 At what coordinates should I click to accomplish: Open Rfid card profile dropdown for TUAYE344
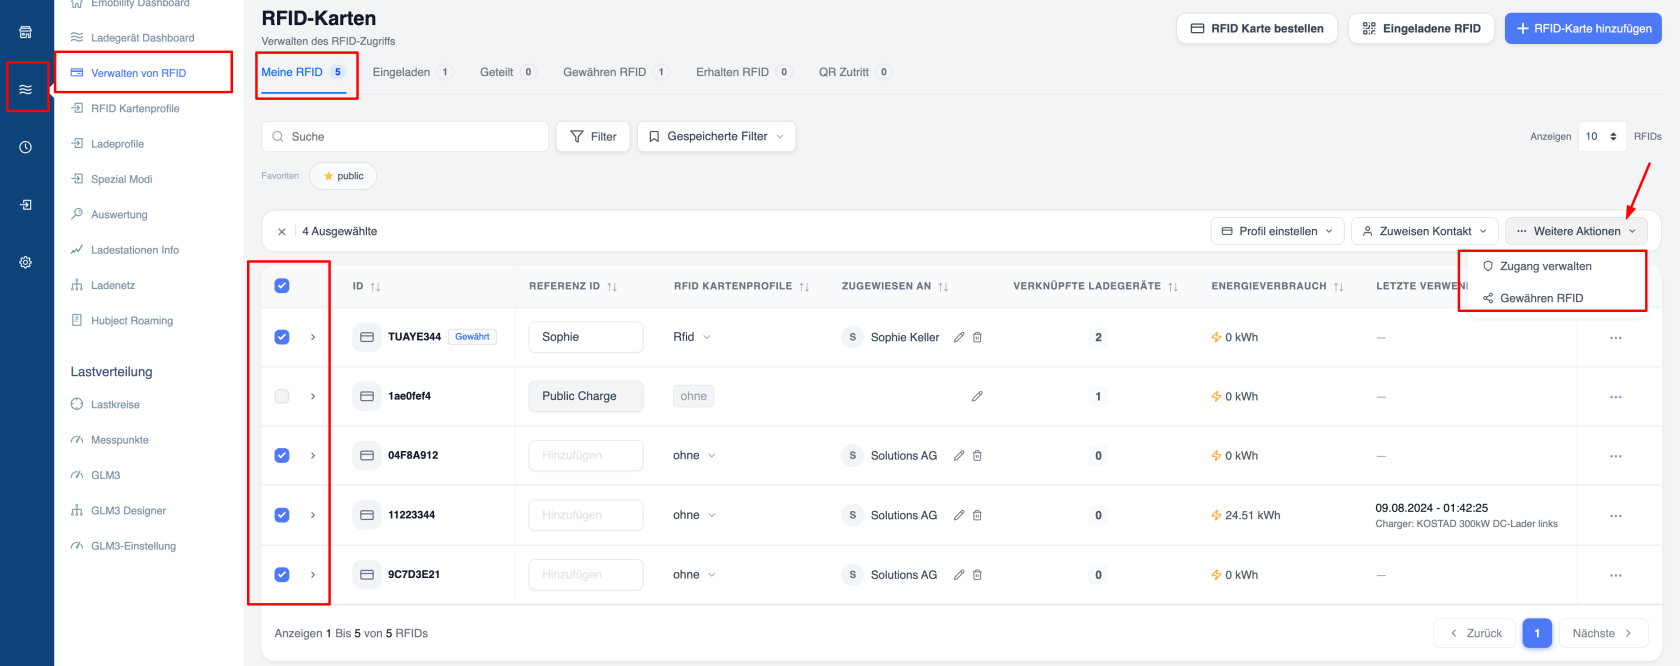tap(692, 337)
